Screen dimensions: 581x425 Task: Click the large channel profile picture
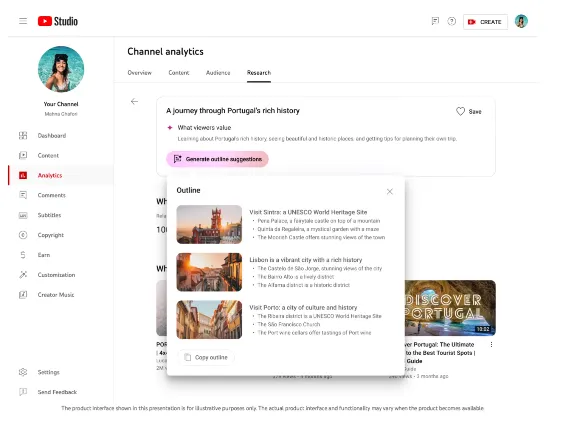click(61, 69)
